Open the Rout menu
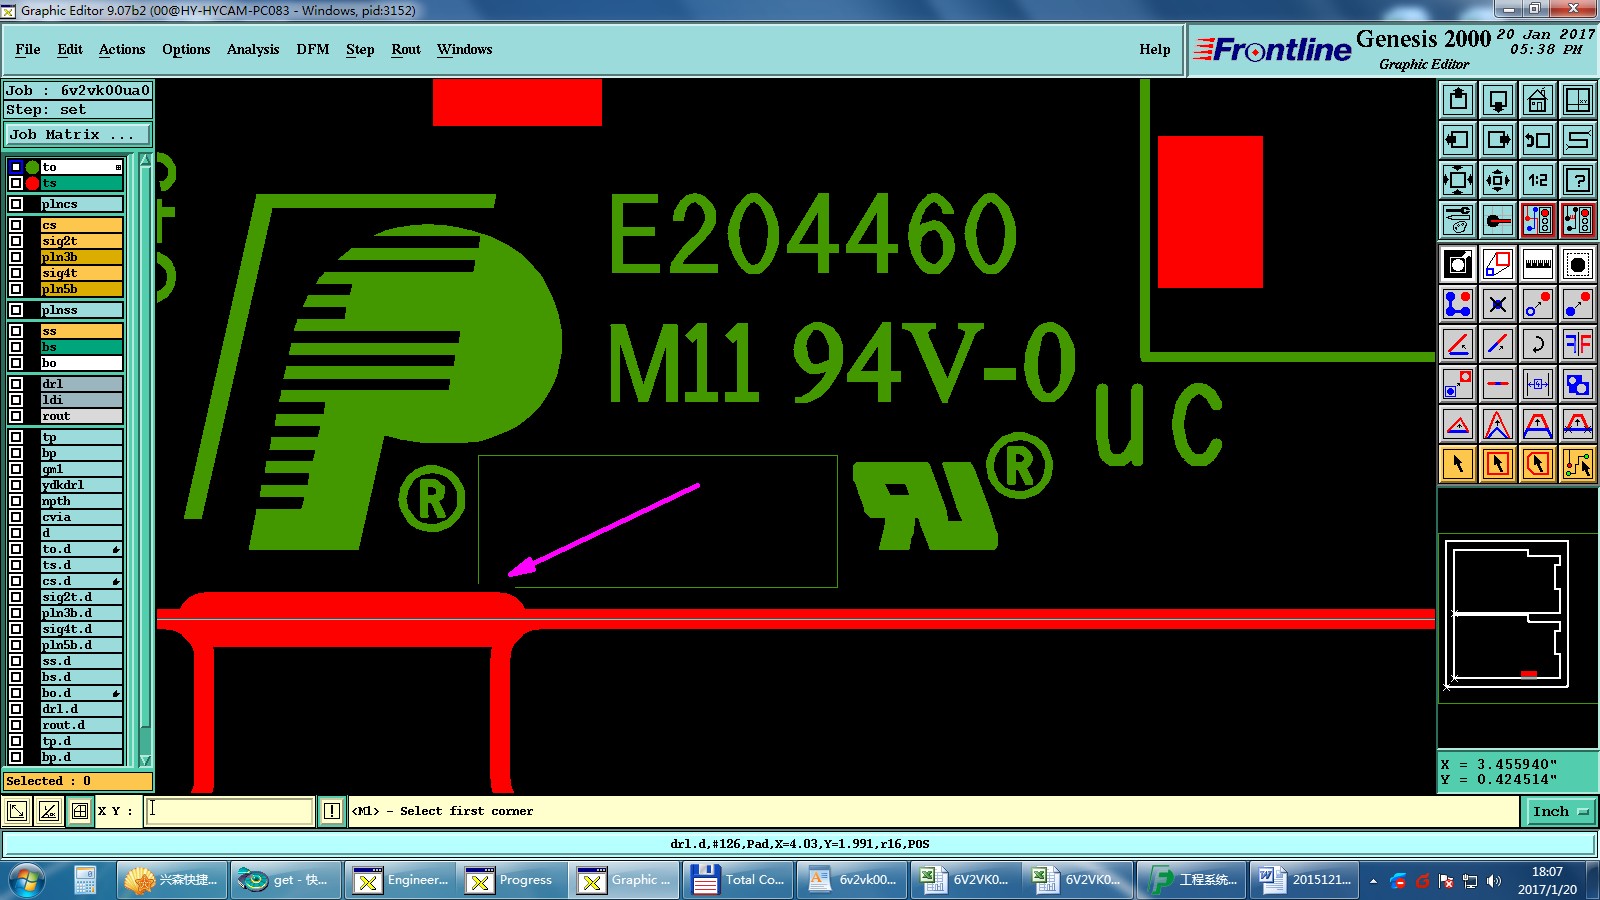Image resolution: width=1600 pixels, height=900 pixels. [406, 49]
